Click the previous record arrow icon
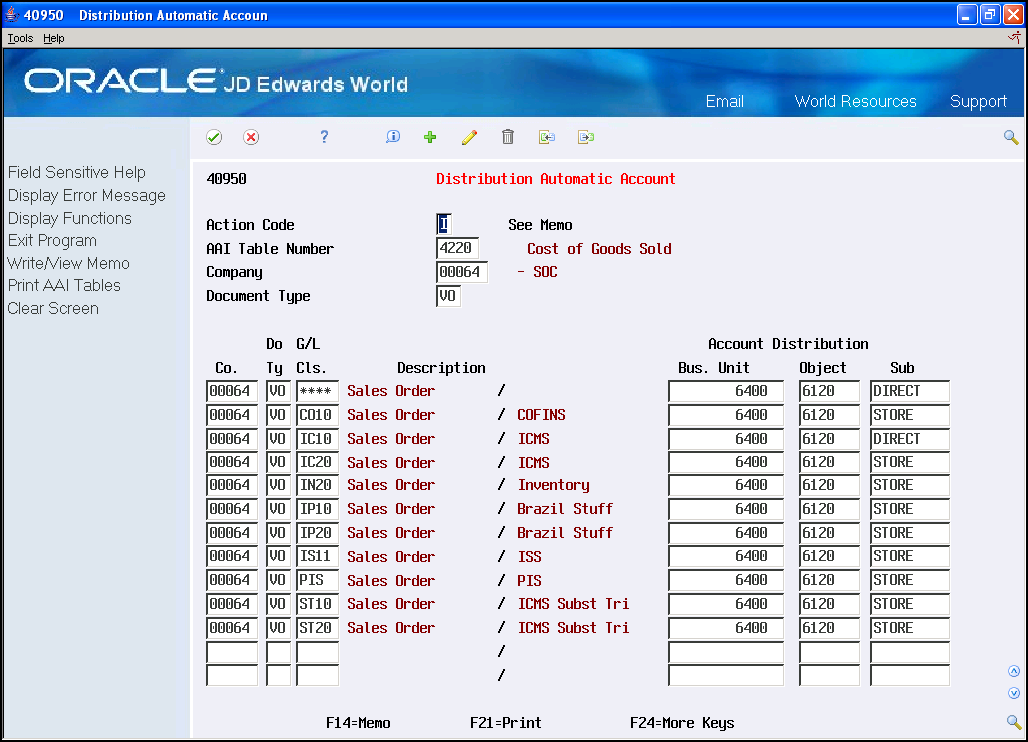This screenshot has height=742, width=1028. (547, 137)
